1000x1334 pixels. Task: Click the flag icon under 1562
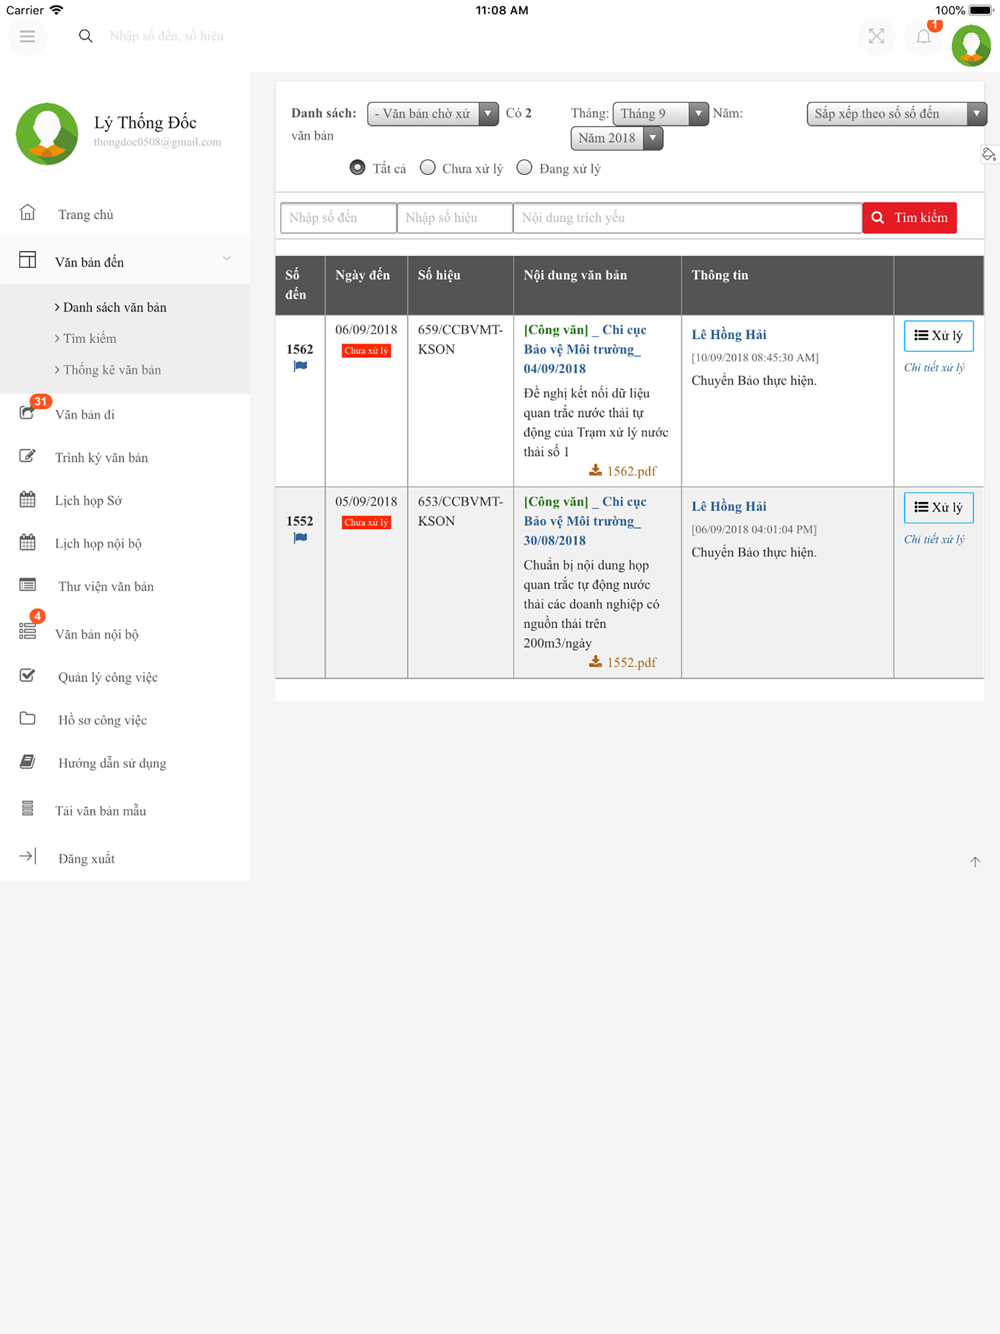300,366
